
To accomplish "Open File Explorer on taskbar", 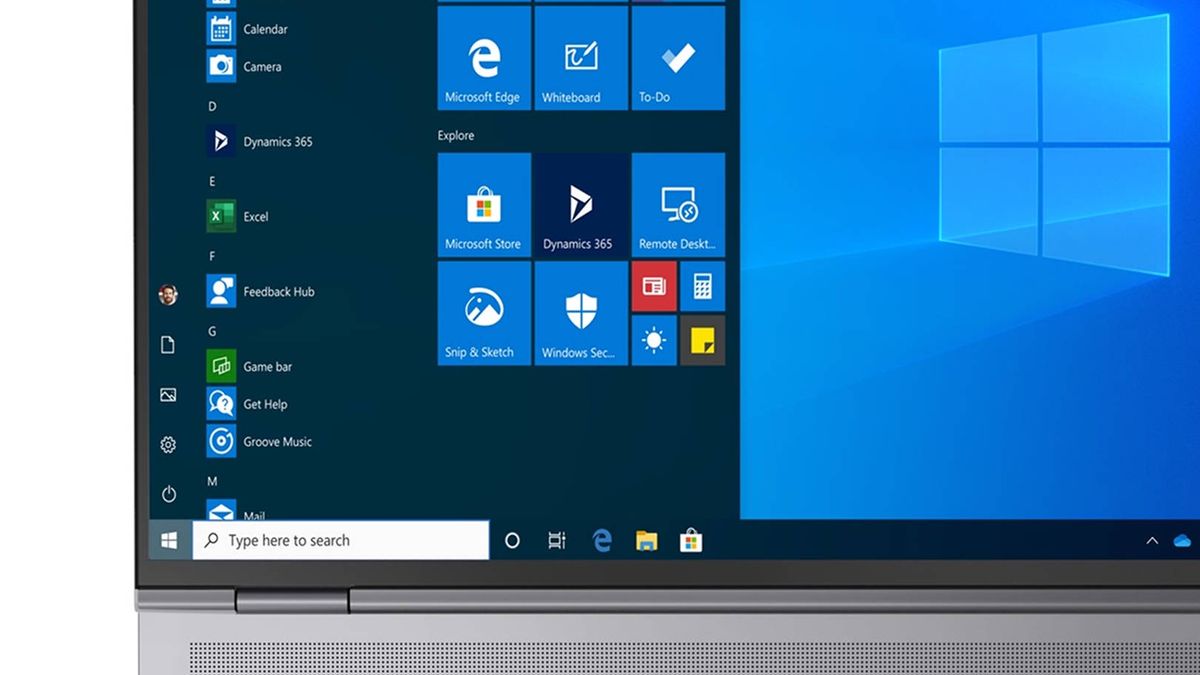I will pos(647,541).
